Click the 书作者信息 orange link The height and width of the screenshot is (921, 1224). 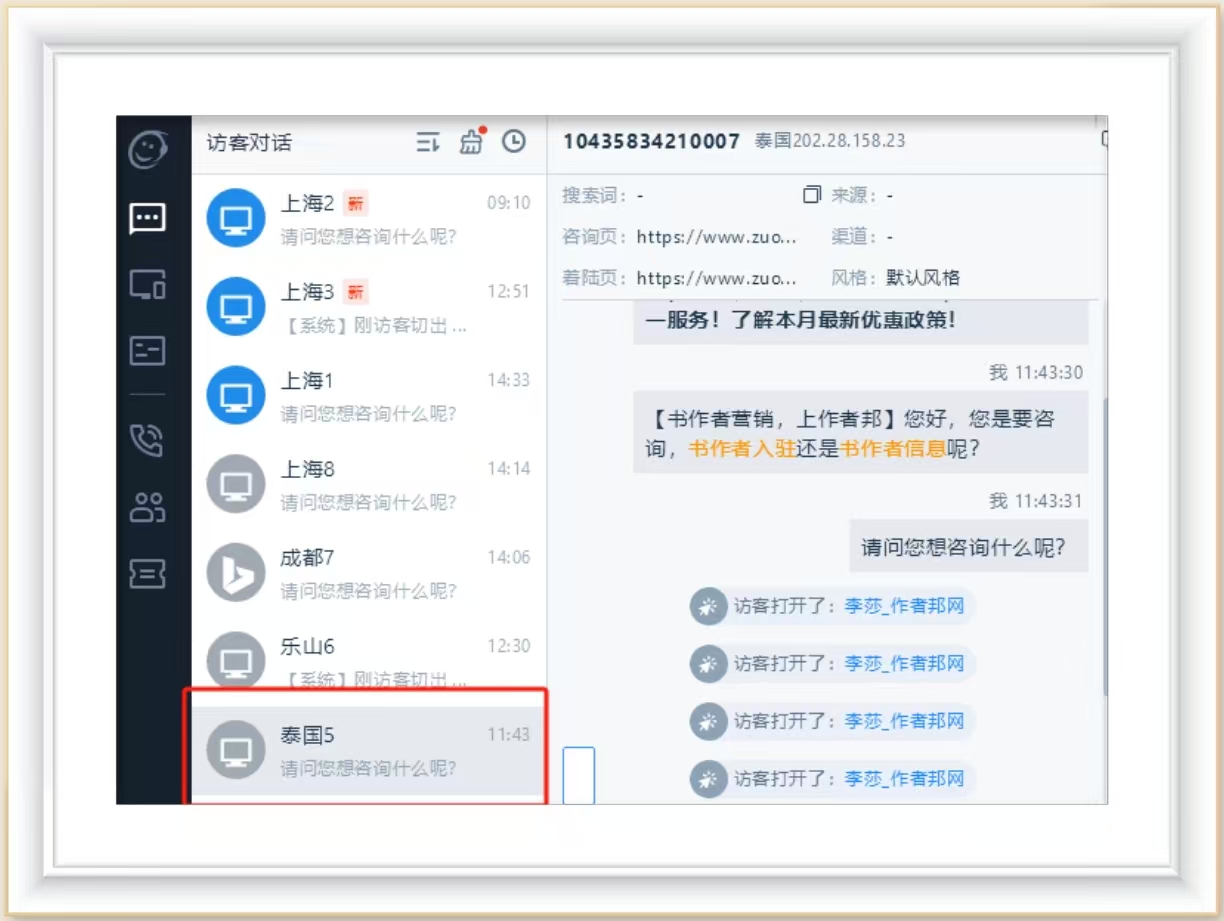(892, 449)
